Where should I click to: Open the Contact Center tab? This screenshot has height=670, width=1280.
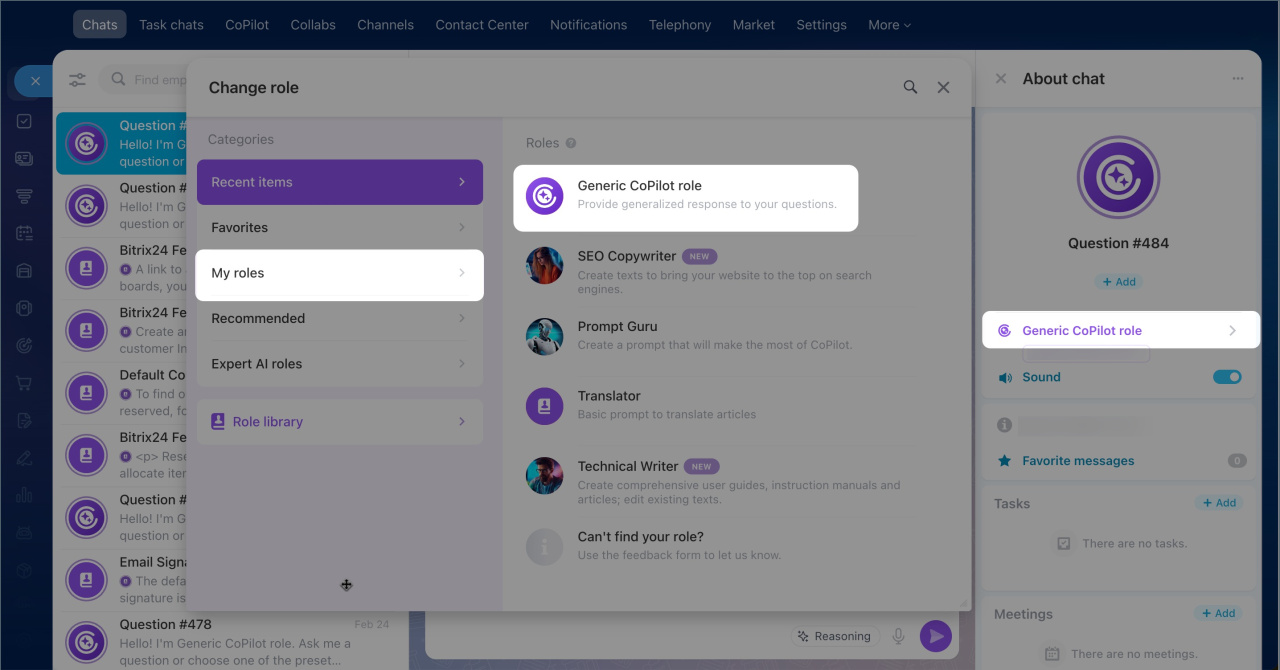[x=481, y=25]
